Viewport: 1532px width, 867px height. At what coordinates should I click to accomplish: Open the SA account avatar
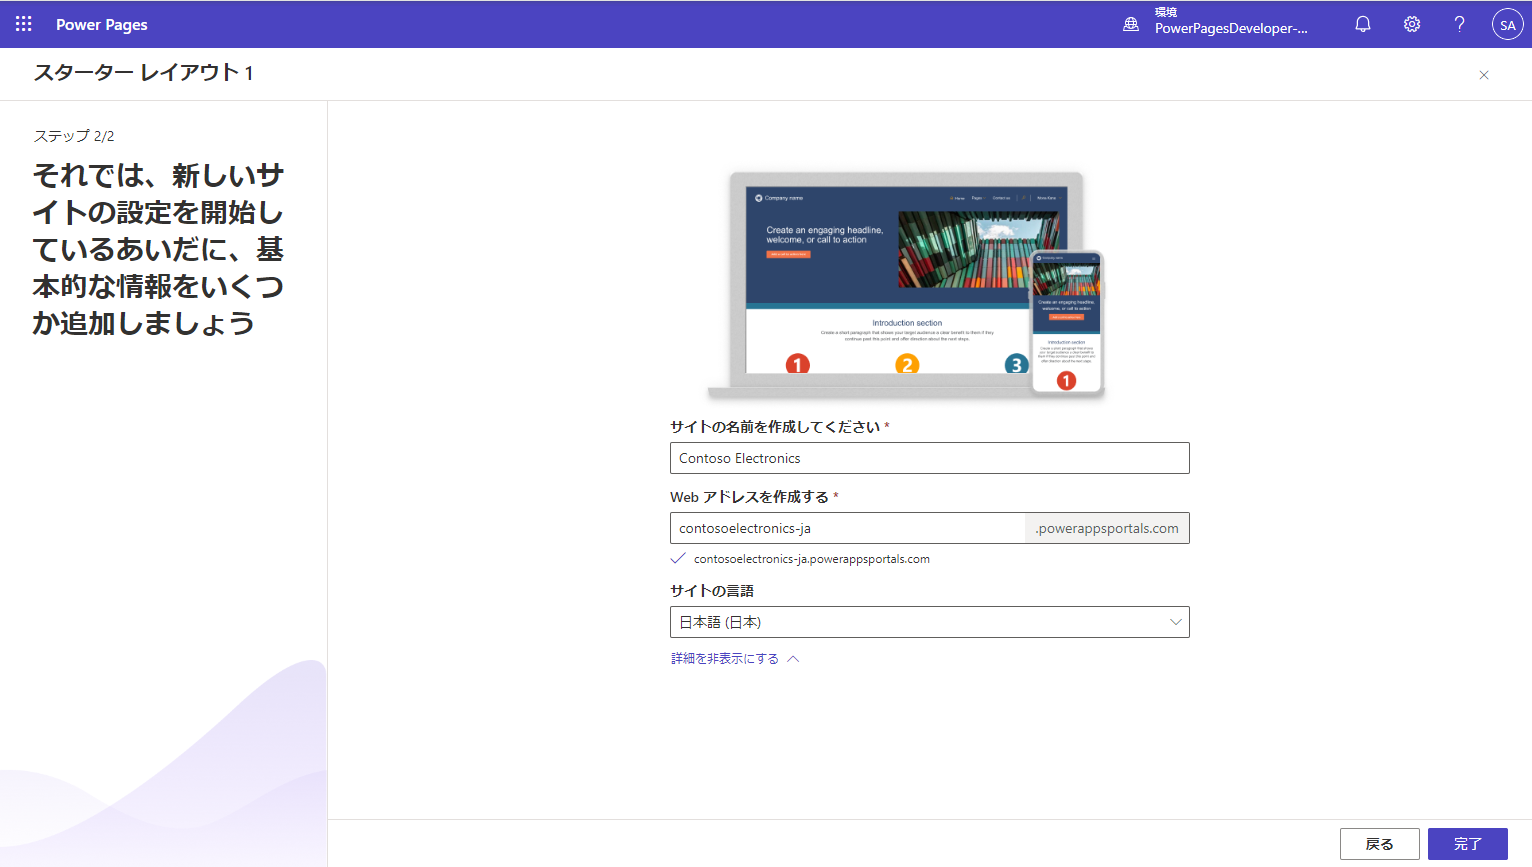pyautogui.click(x=1507, y=25)
